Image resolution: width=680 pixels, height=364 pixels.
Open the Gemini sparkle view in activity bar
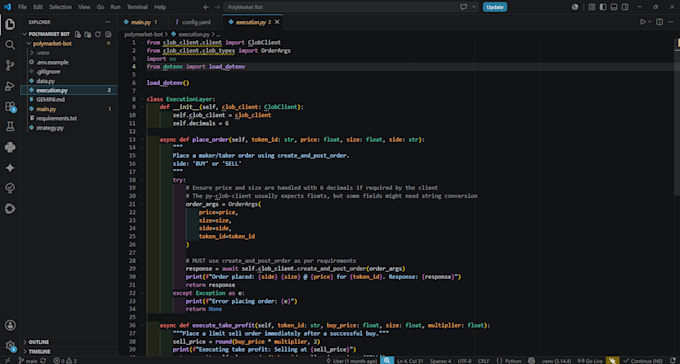point(10,167)
